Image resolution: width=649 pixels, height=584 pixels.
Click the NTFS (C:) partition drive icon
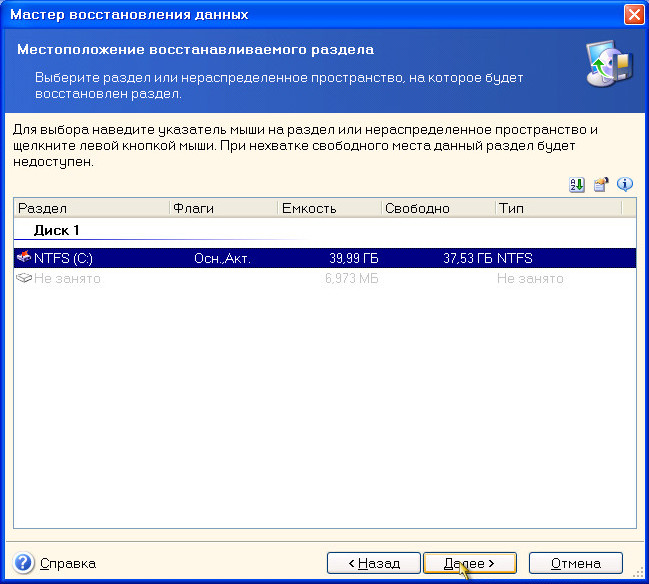click(24, 257)
